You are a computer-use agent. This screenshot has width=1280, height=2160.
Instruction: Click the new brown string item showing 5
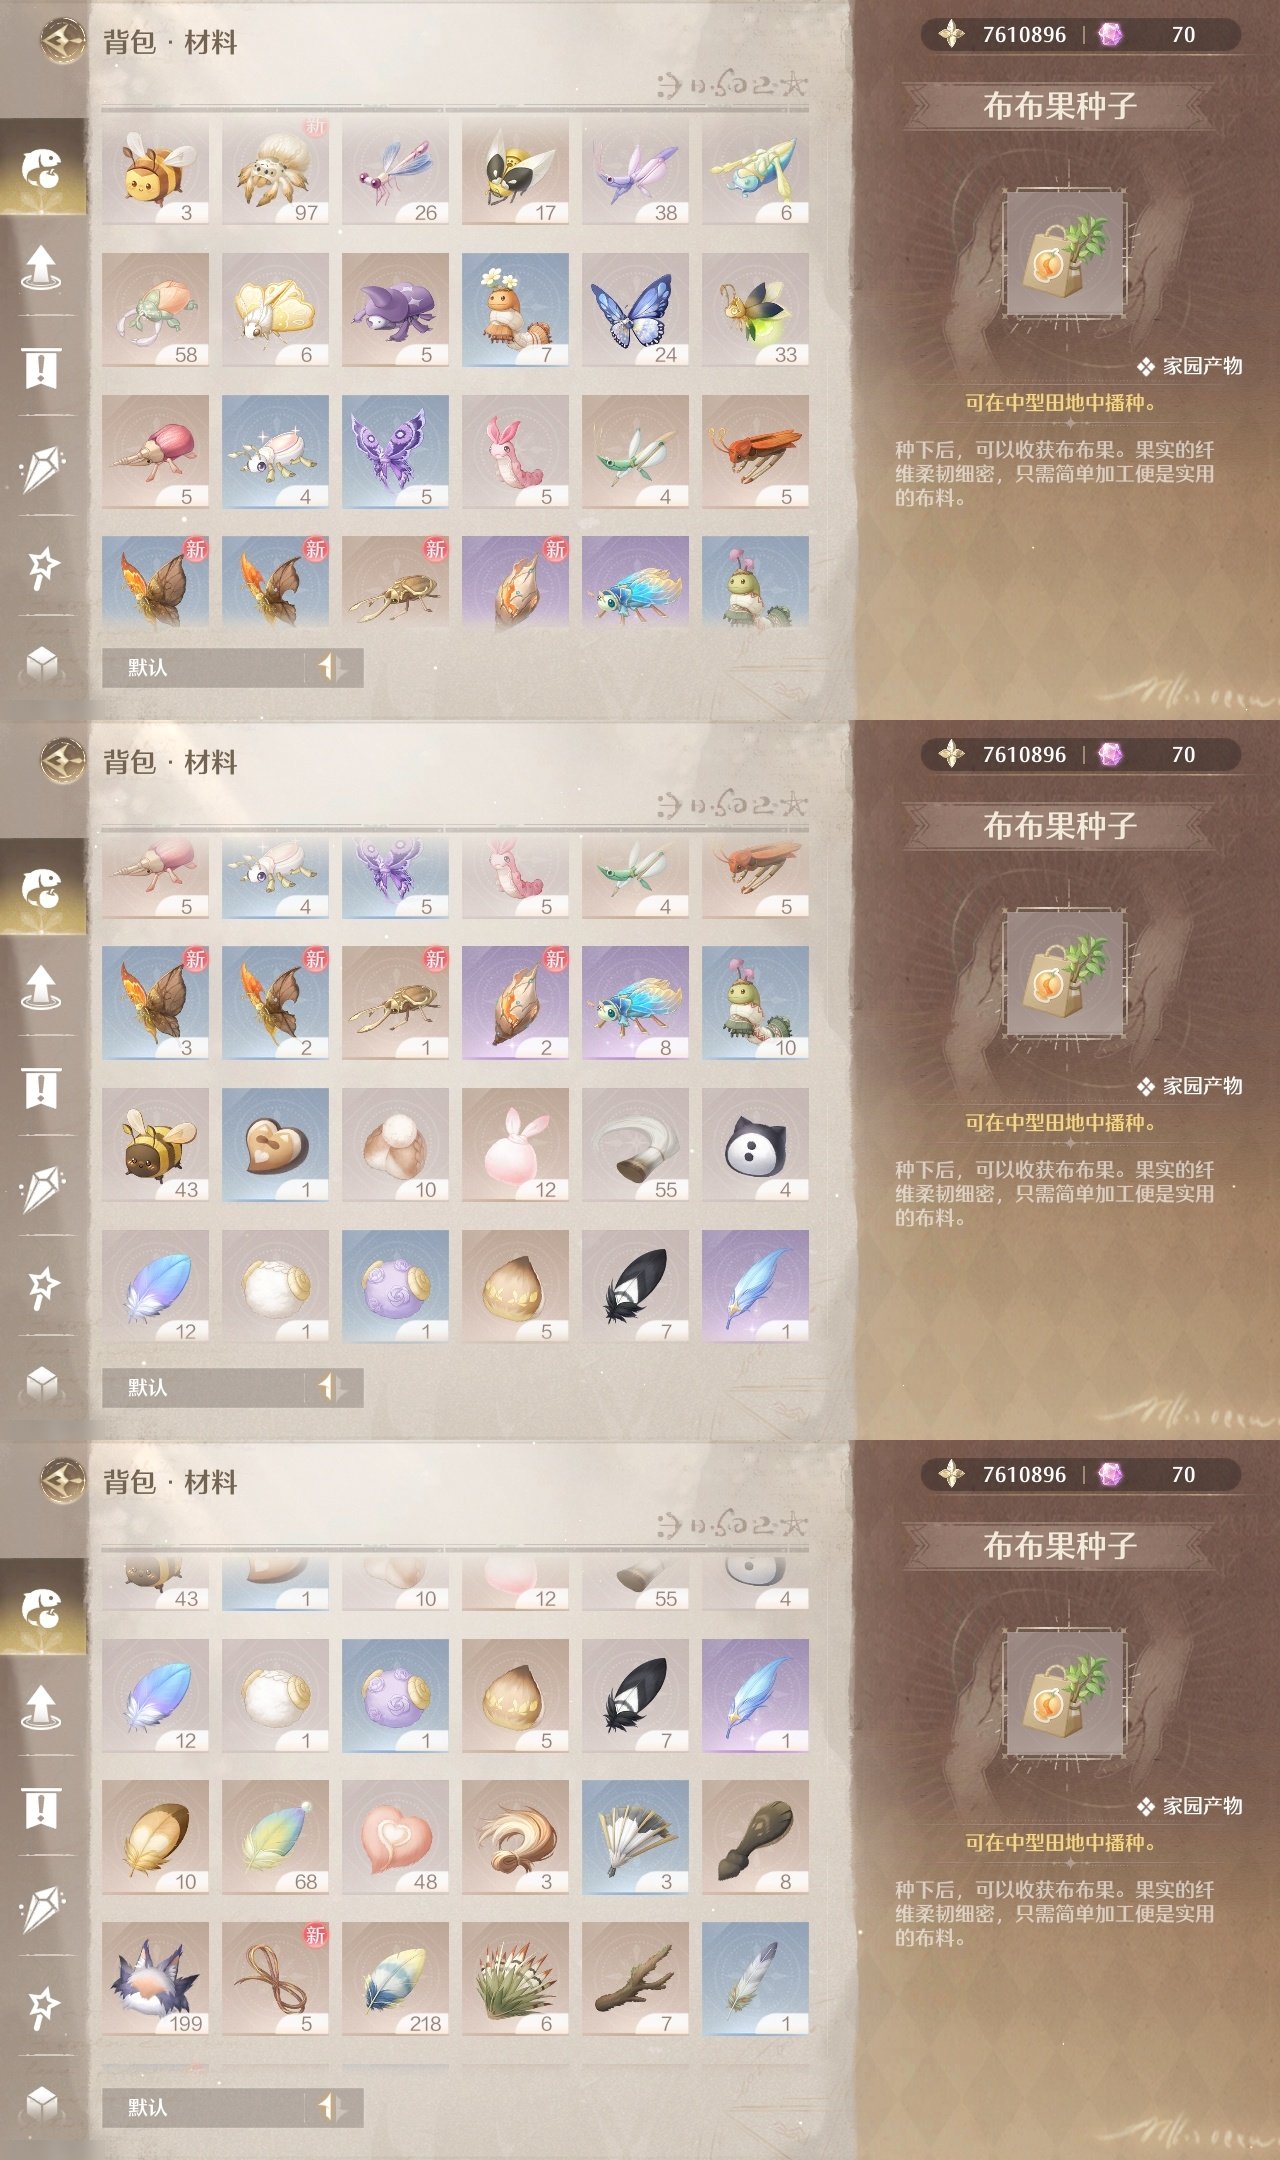pos(275,1979)
